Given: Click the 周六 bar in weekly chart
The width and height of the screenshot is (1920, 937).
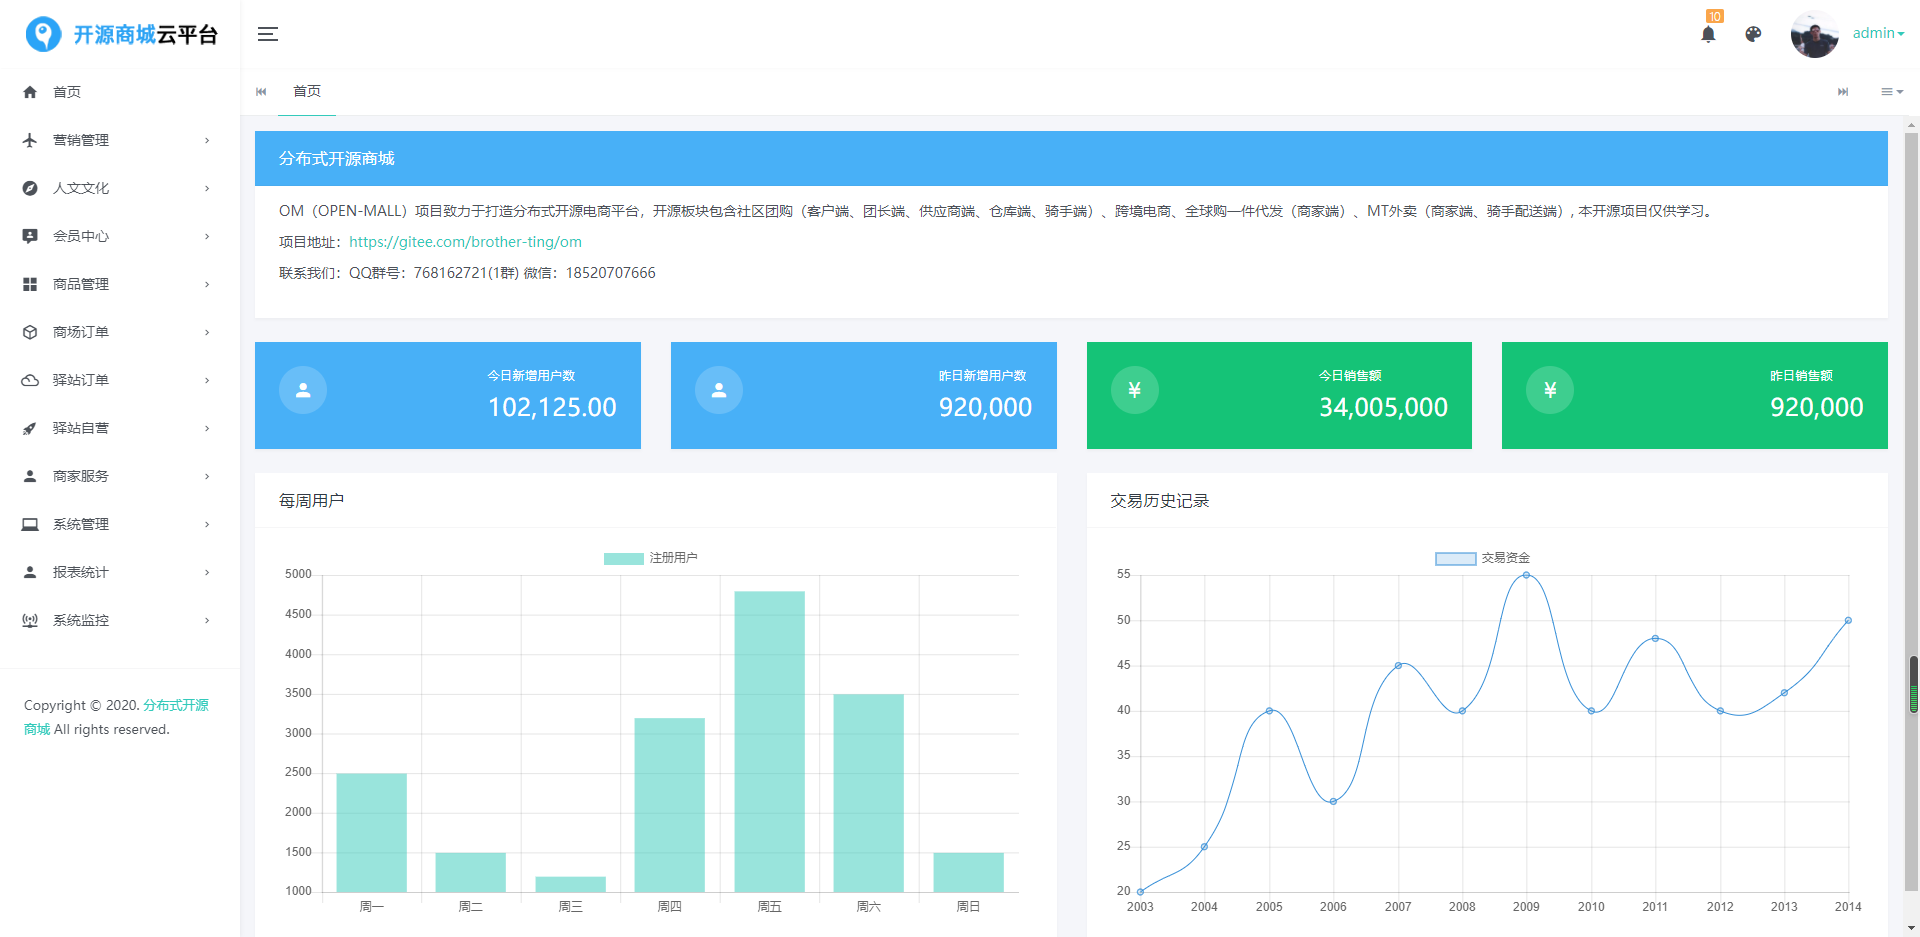Looking at the screenshot, I should [x=868, y=793].
